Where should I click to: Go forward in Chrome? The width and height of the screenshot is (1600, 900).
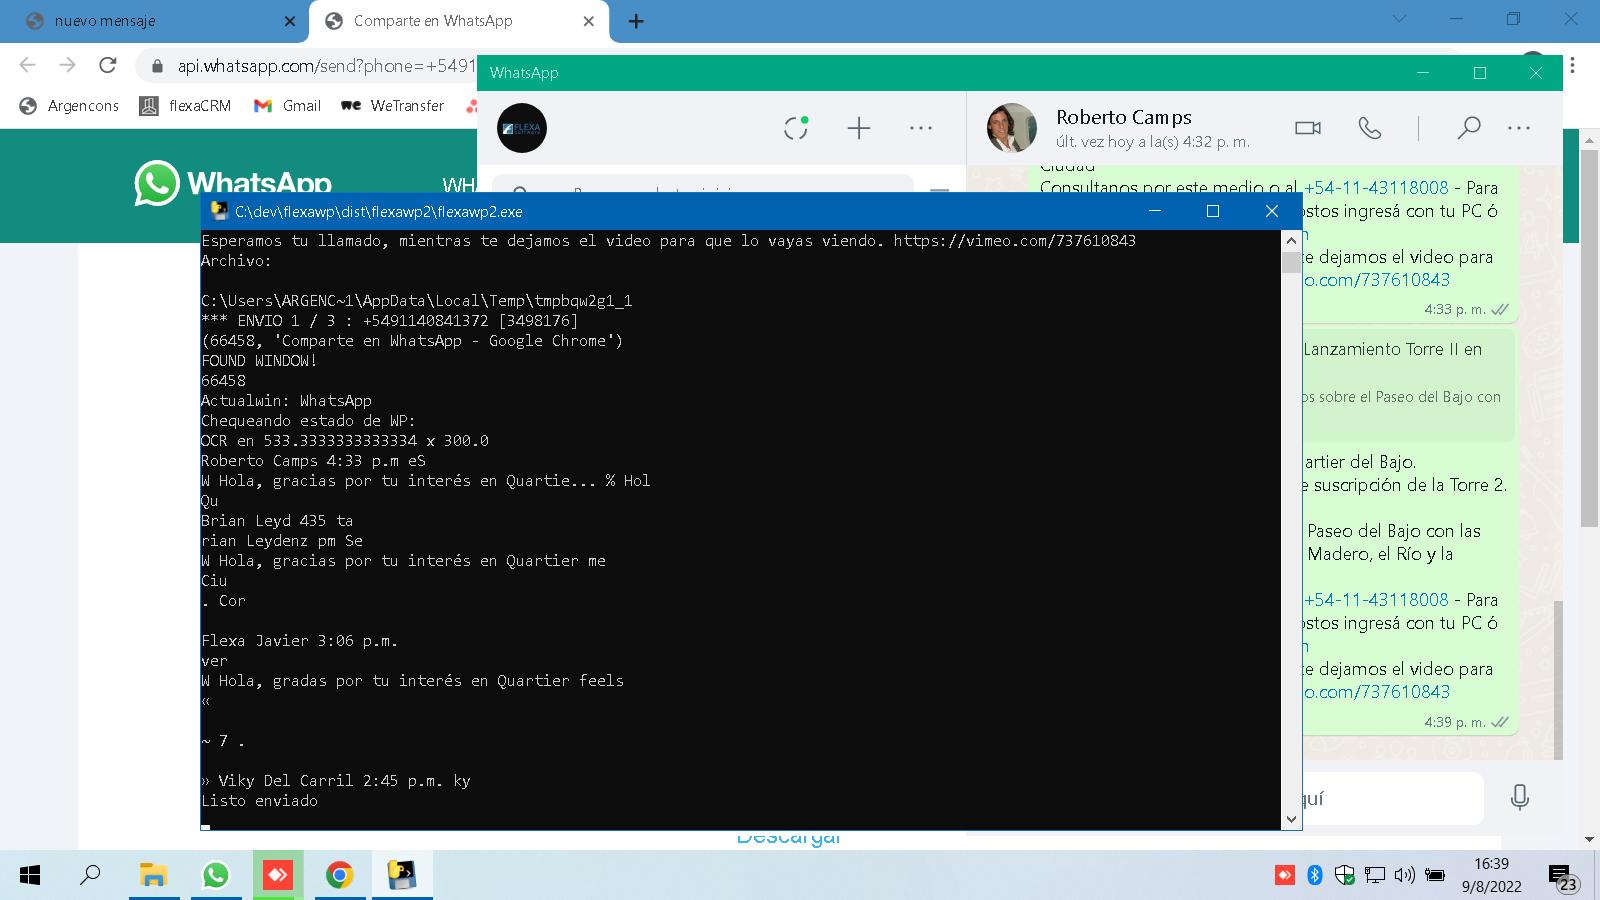[x=67, y=66]
